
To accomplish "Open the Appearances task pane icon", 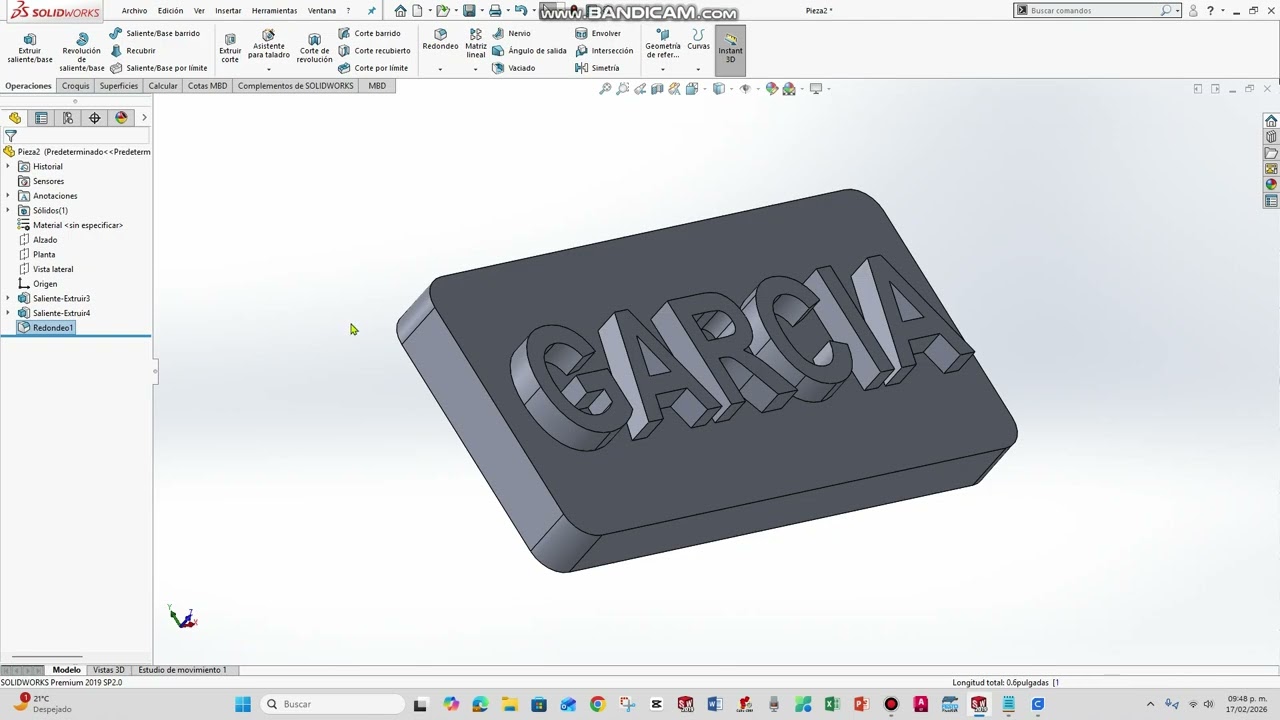I will [x=1271, y=185].
